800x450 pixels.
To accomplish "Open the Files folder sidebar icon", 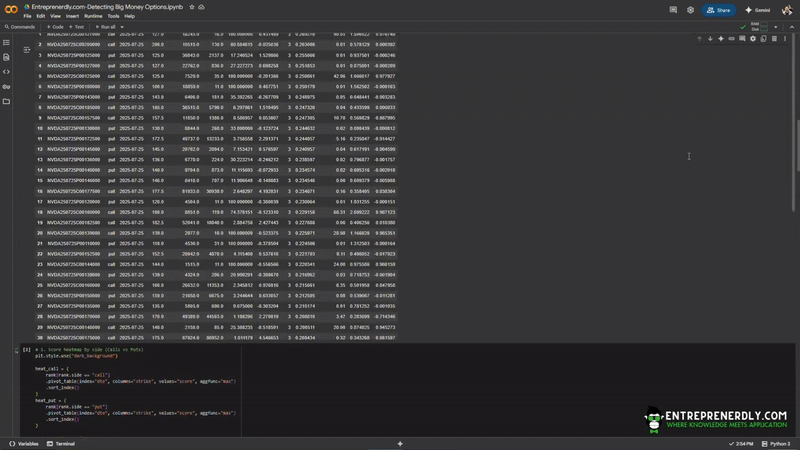I will point(6,102).
